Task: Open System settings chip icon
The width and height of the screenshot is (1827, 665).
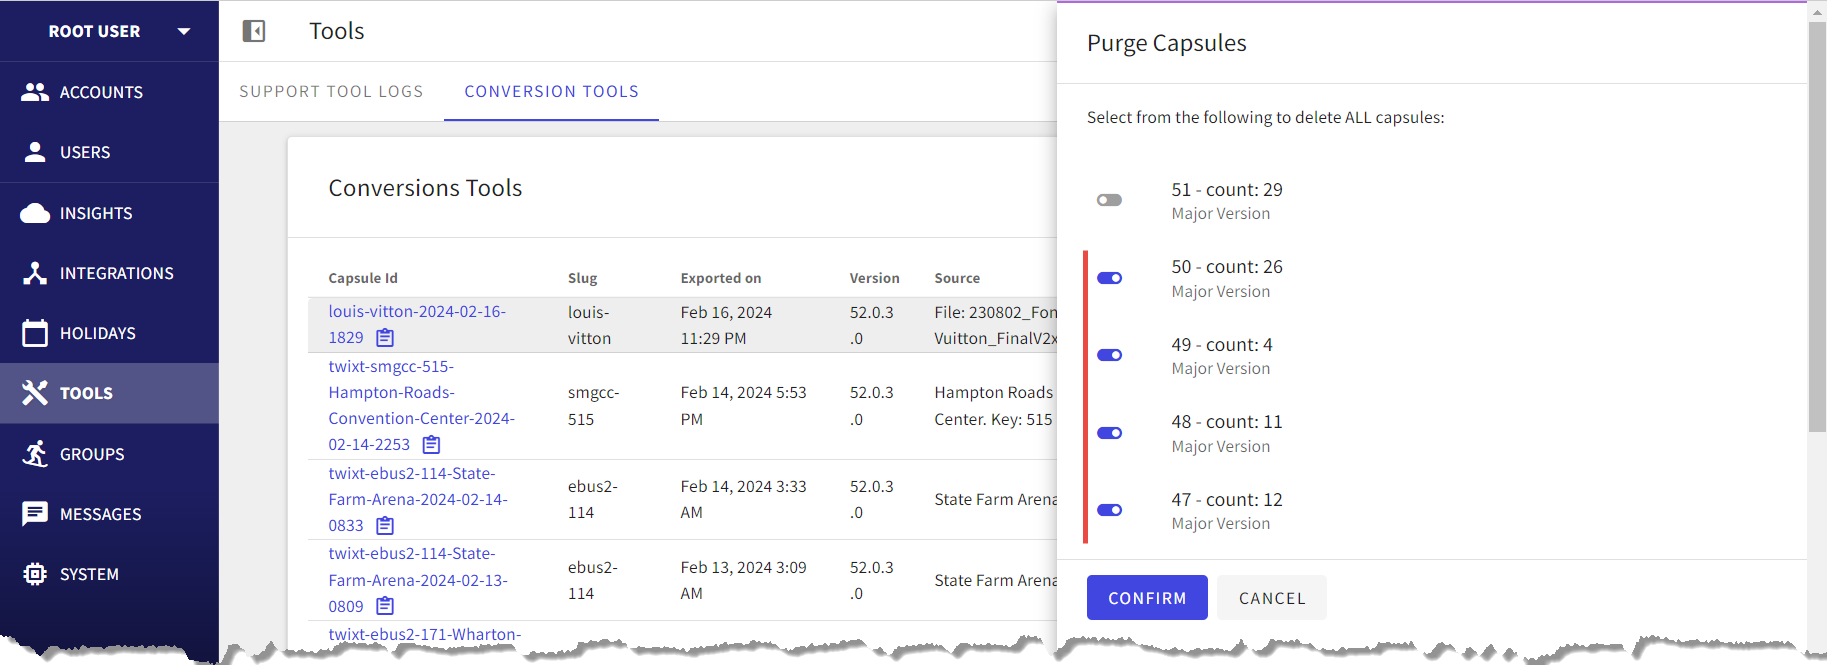Action: pos(35,574)
